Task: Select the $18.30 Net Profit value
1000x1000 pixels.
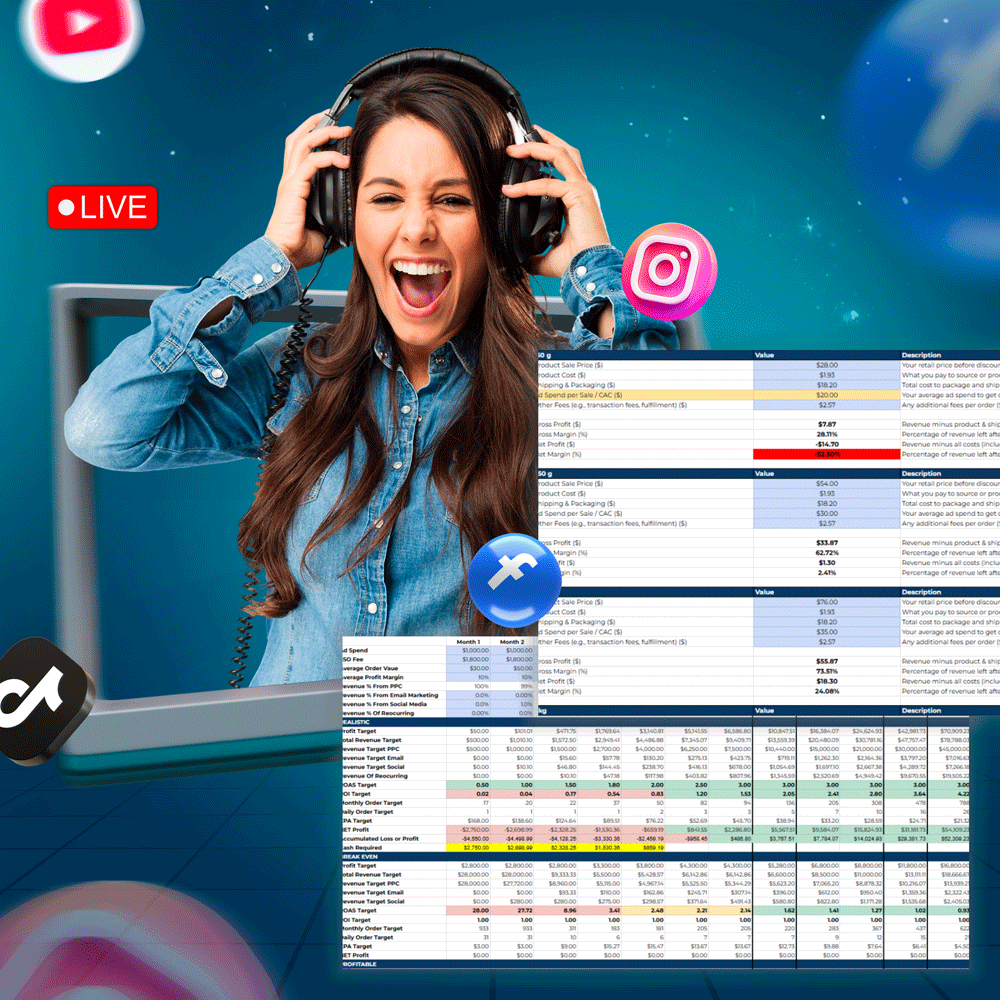Action: point(827,681)
